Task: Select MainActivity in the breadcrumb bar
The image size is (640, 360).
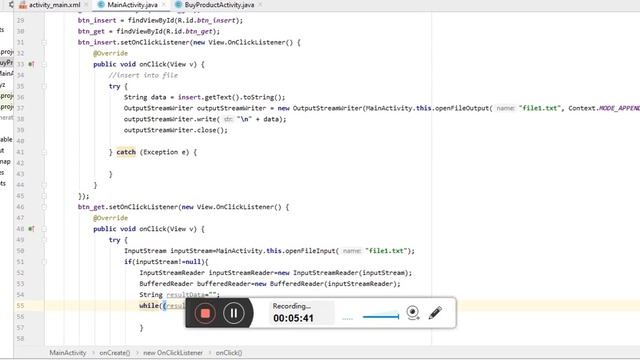Action: click(x=68, y=353)
